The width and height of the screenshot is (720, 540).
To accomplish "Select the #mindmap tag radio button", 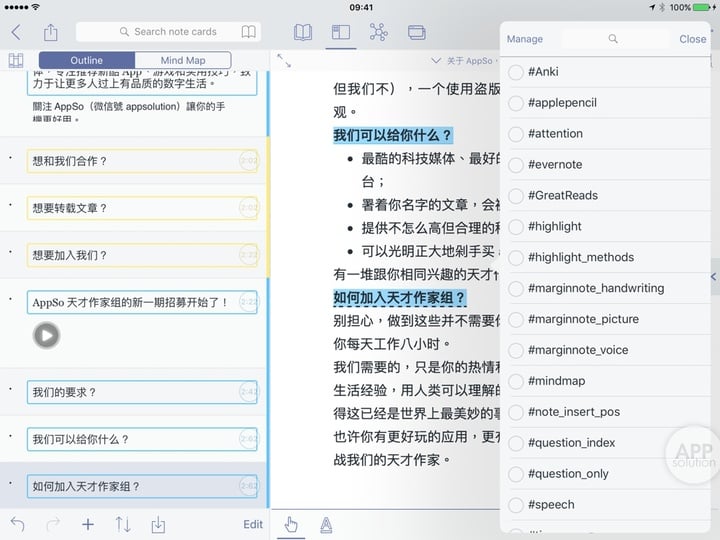I will point(516,381).
